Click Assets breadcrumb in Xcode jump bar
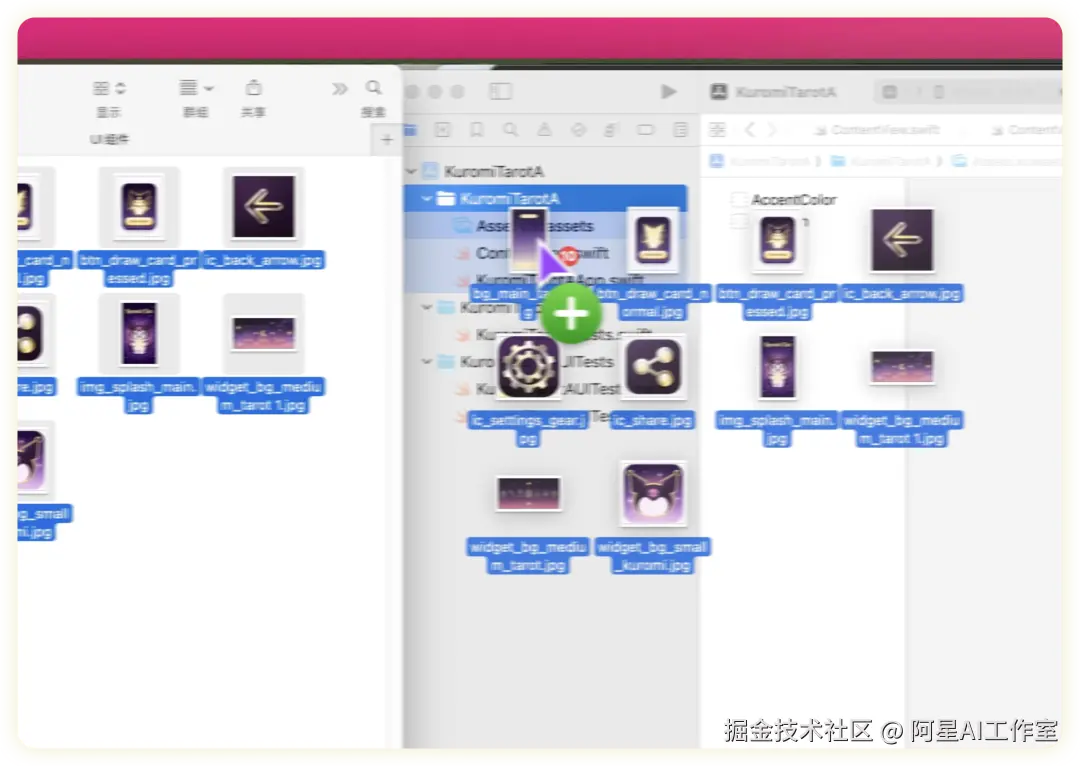 click(x=1006, y=161)
